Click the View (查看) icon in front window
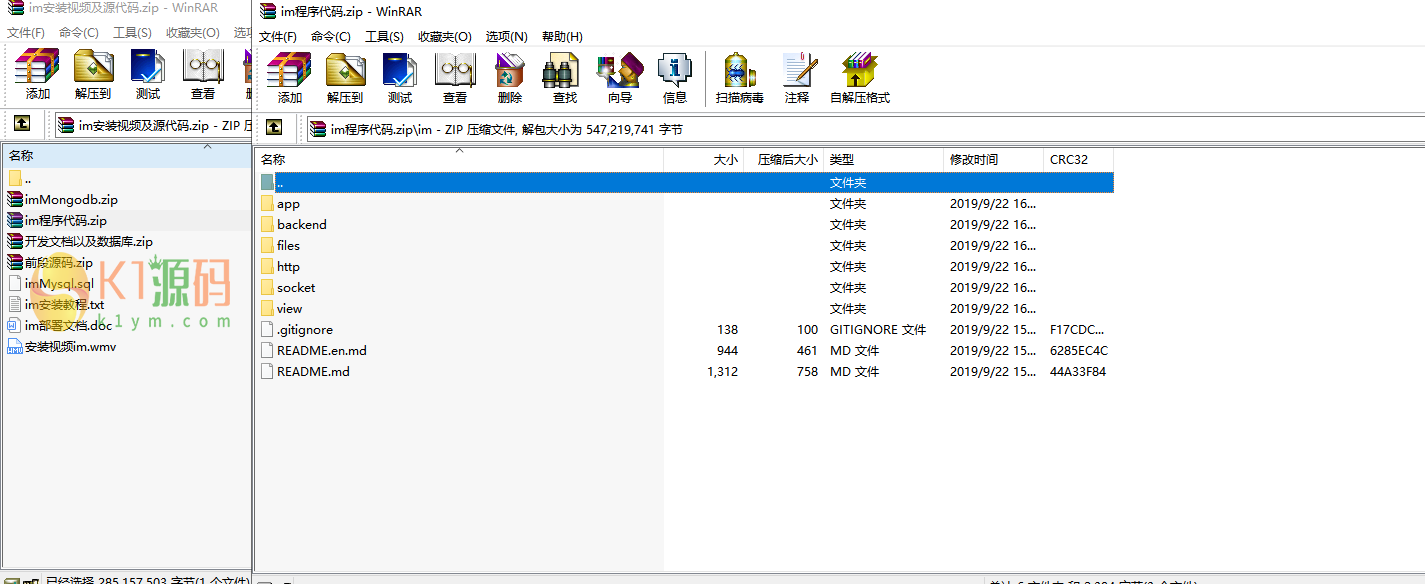The width and height of the screenshot is (1425, 584). coord(455,78)
